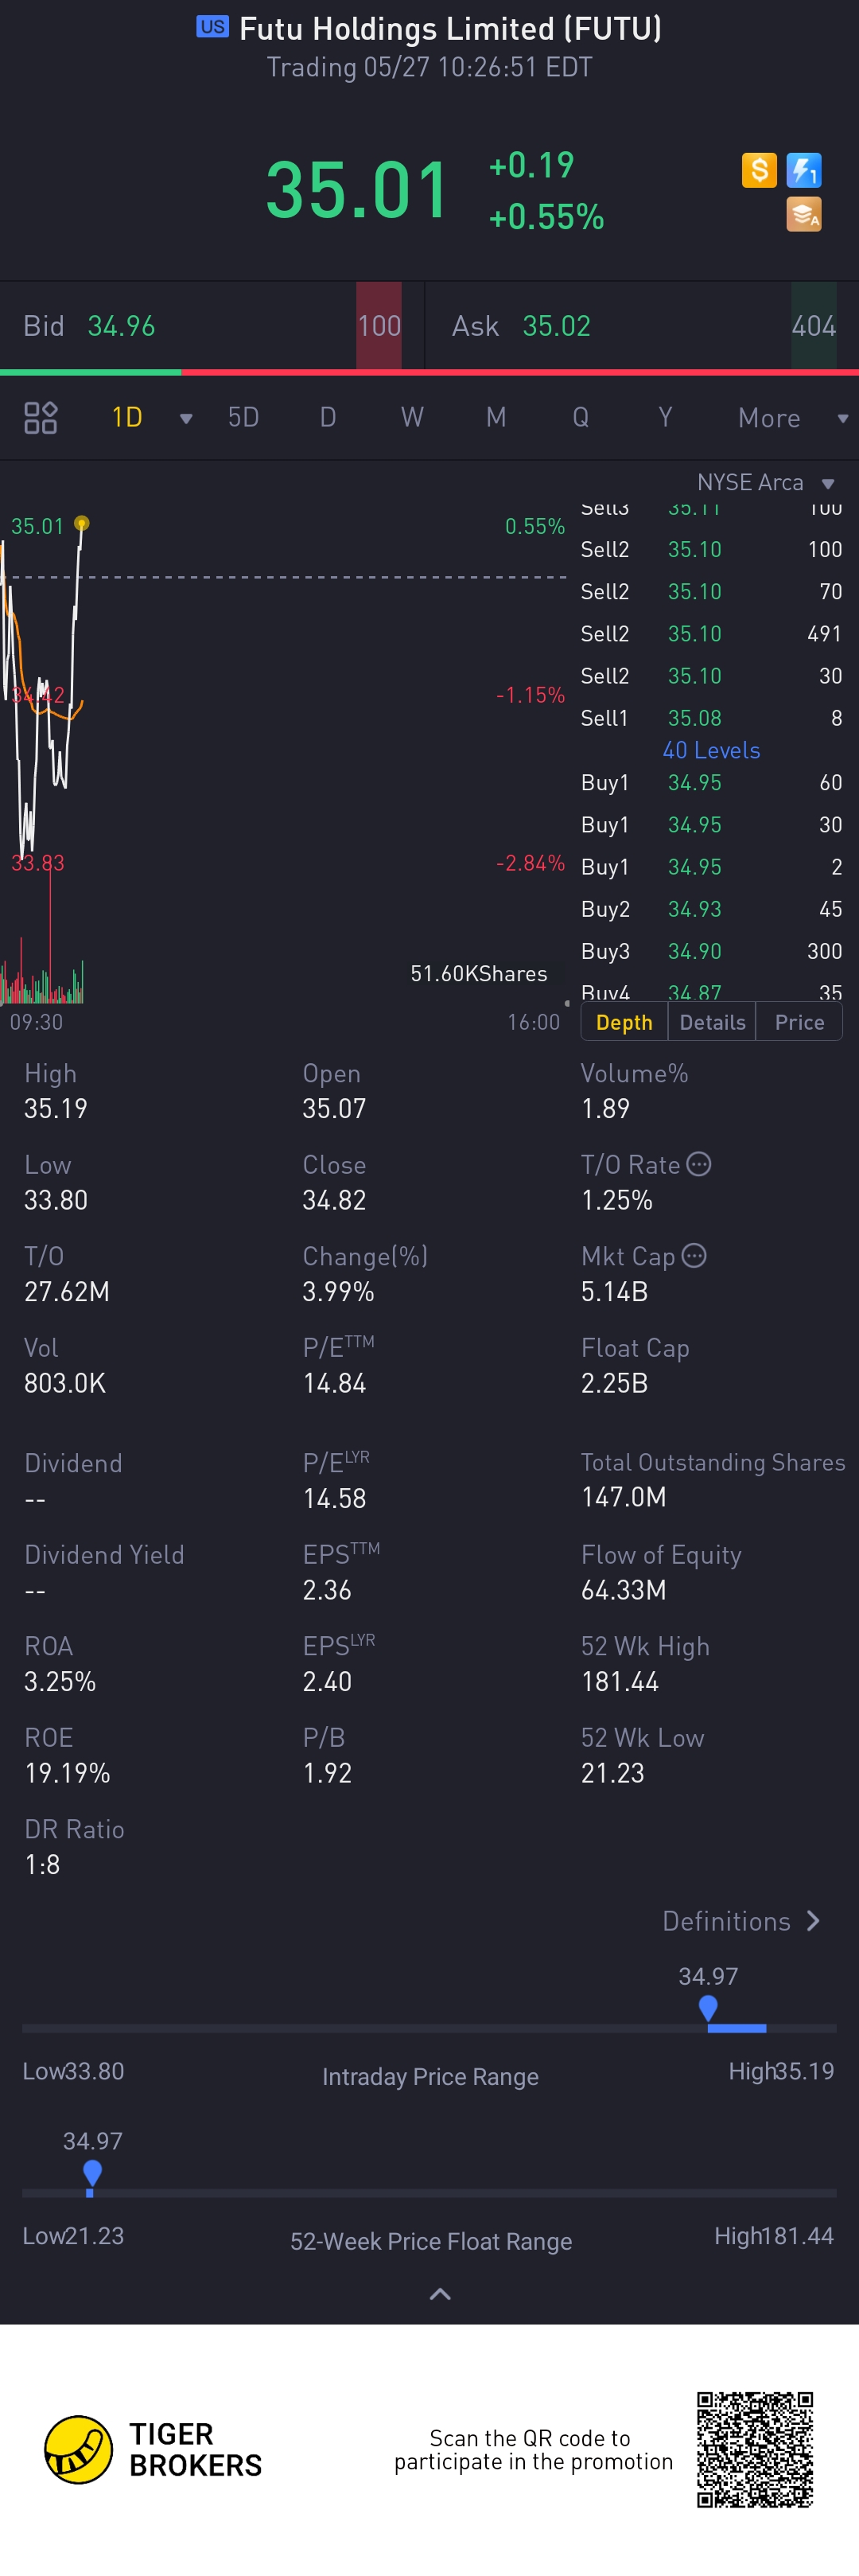Tap the bid size 100 indicator
This screenshot has height=2576, width=859.
[x=379, y=326]
